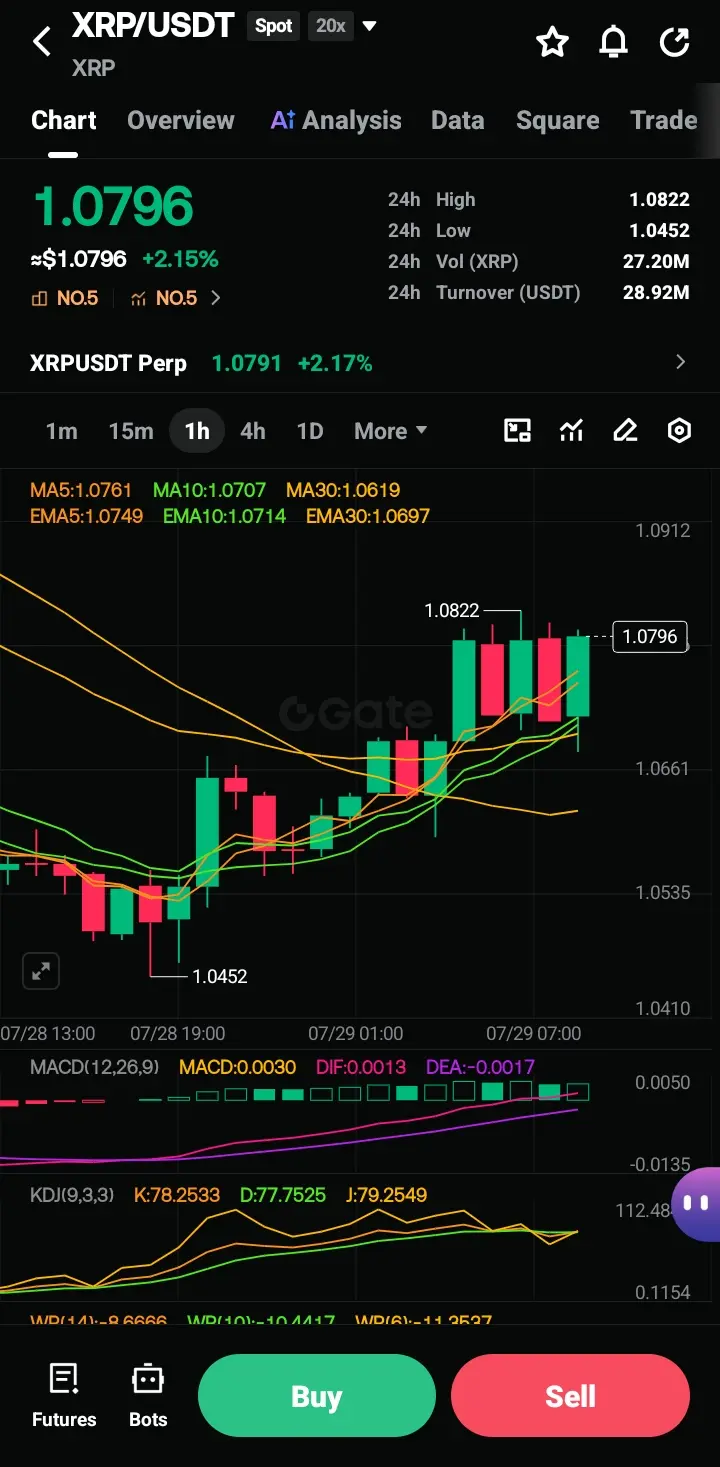Select the 1h timeframe
Viewport: 720px width, 1467px height.
coord(197,431)
